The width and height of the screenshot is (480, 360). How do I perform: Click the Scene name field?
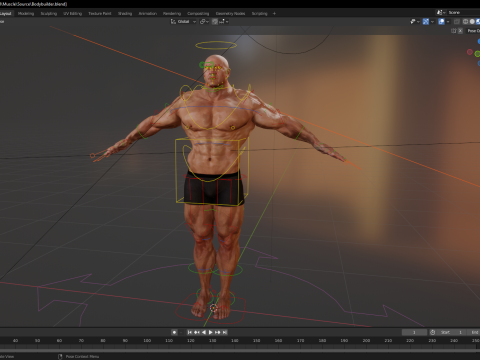[x=464, y=12]
